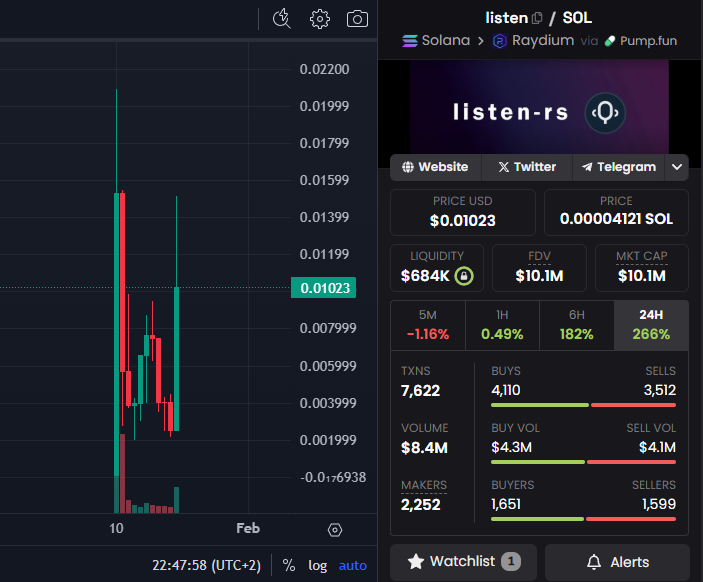The image size is (703, 582).
Task: Click the MAKERS 2,252 value
Action: tap(421, 505)
